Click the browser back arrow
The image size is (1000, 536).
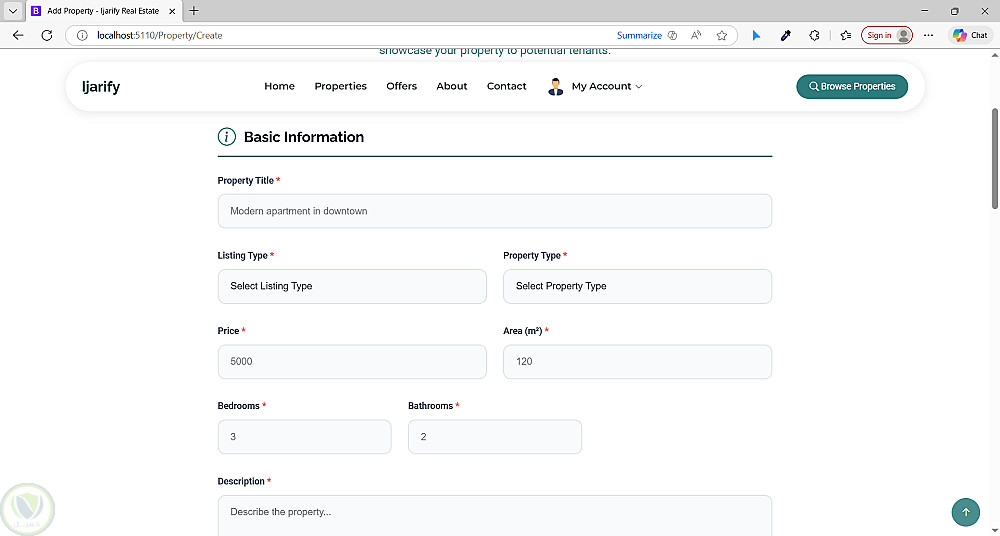pos(18,35)
